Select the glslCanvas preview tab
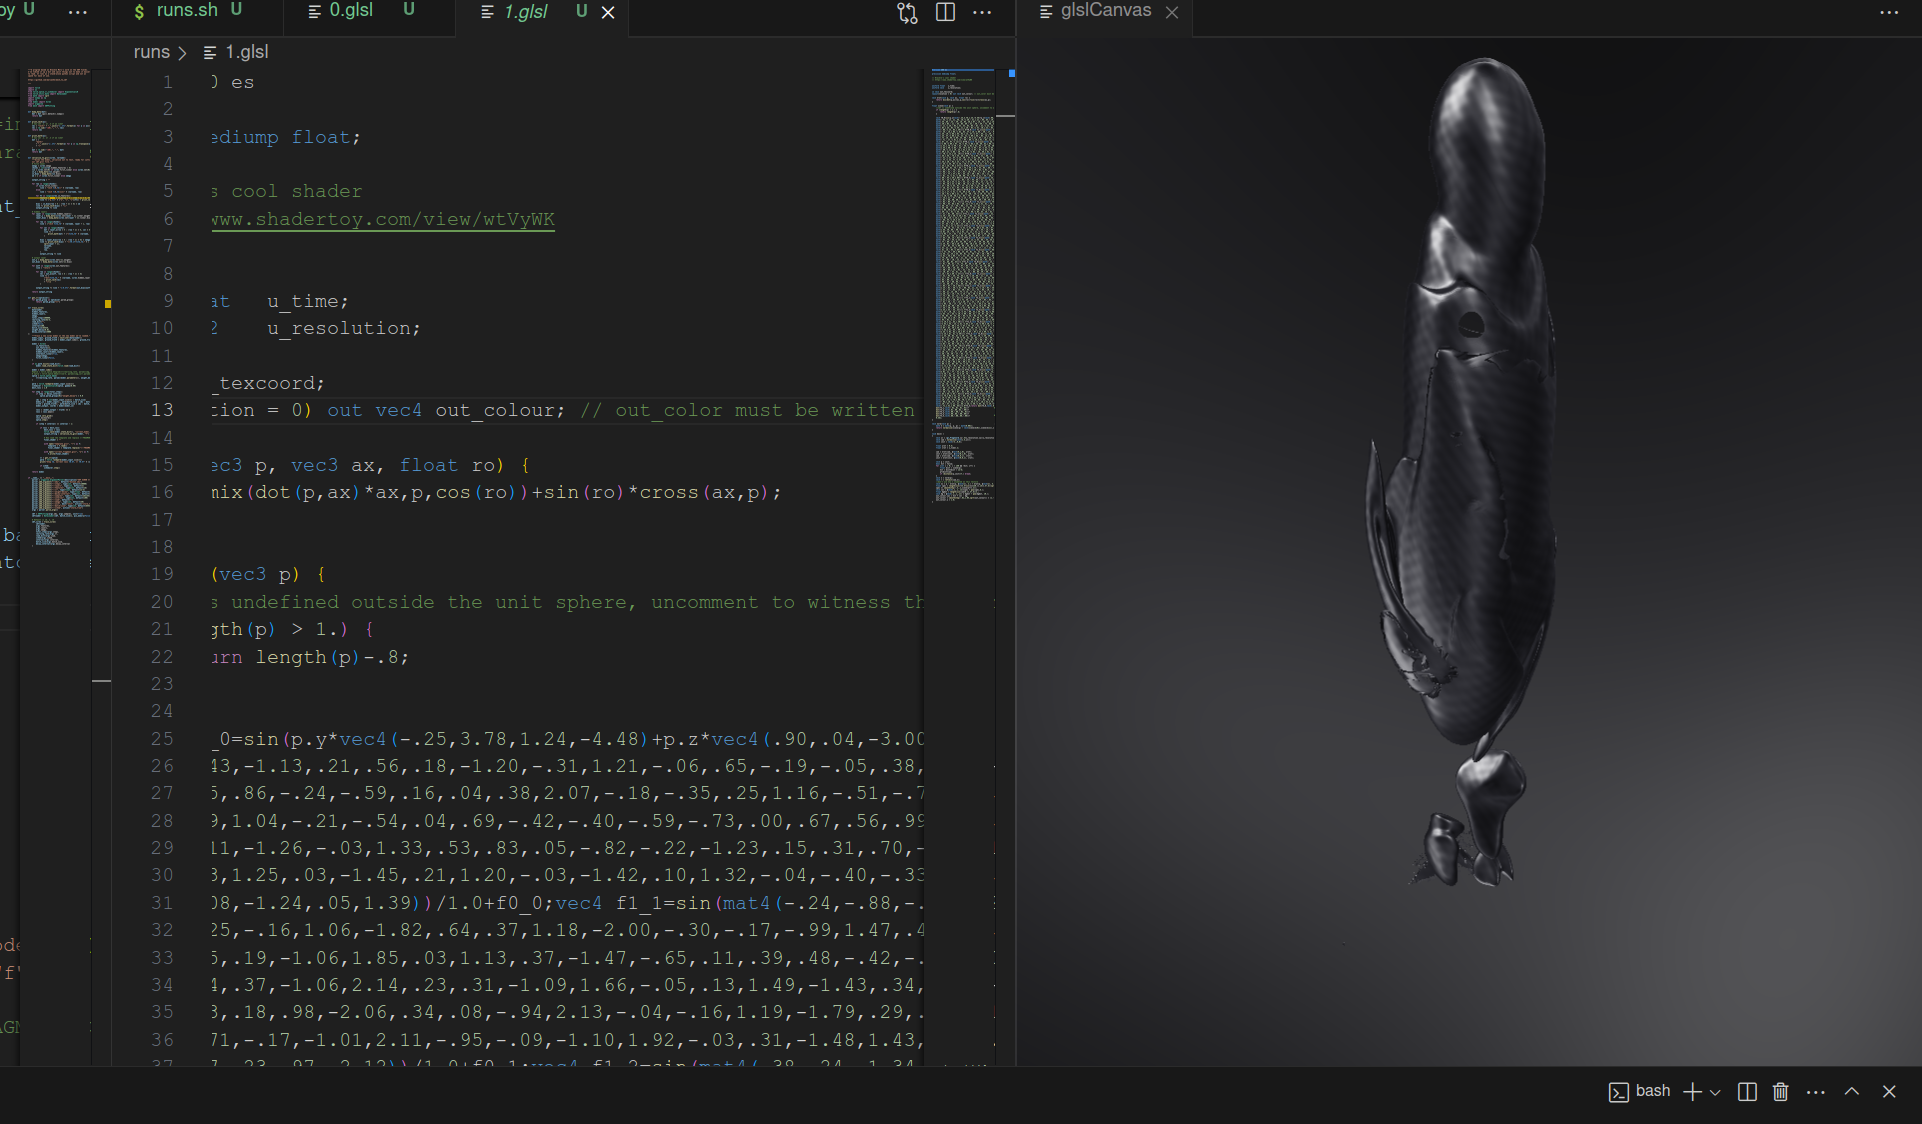Viewport: 1922px width, 1124px height. click(x=1105, y=11)
